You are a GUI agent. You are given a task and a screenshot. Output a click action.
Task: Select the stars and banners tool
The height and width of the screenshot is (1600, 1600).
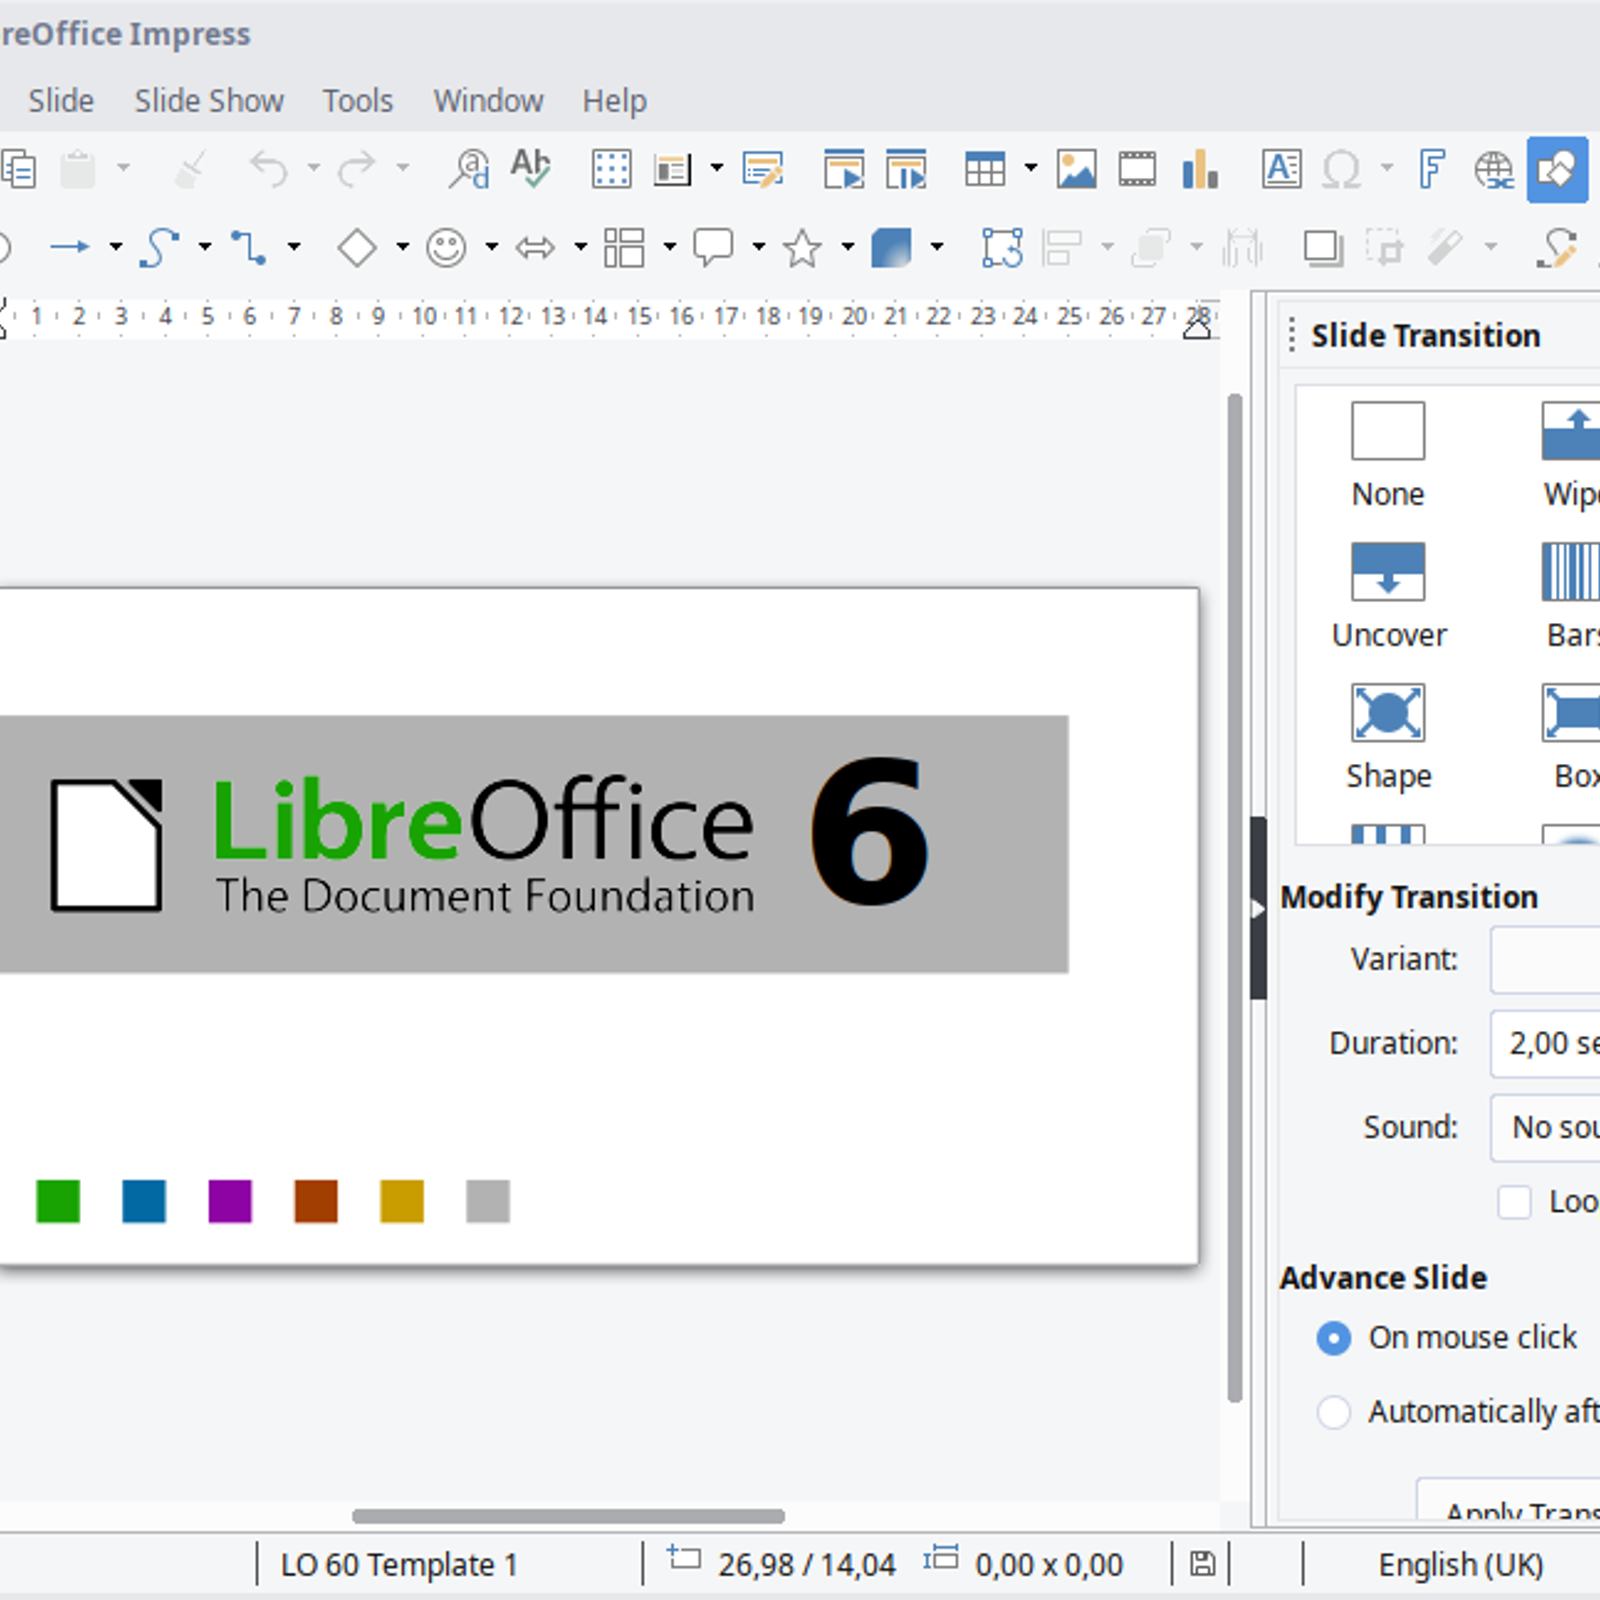(x=802, y=247)
